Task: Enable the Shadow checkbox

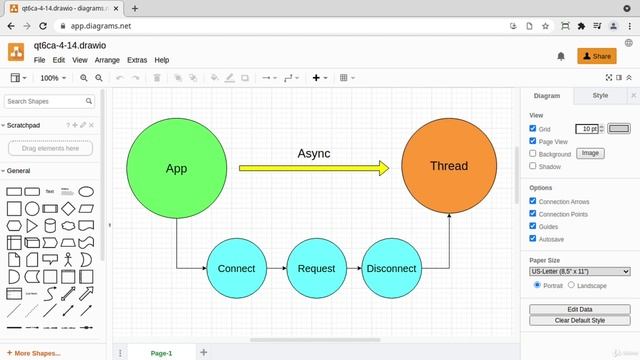Action: [x=533, y=166]
